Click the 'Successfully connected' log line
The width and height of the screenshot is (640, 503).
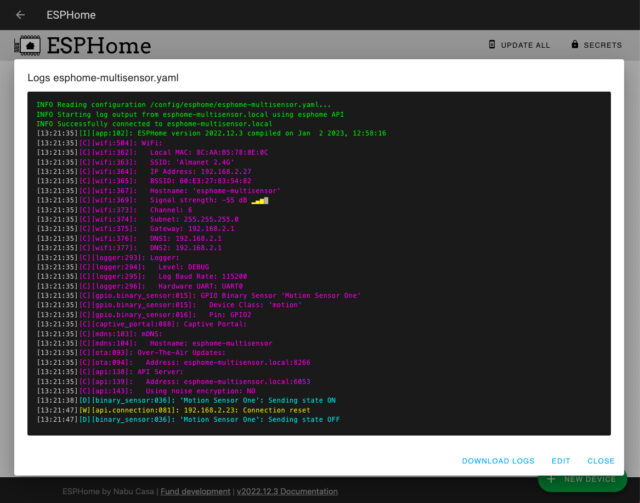click(x=154, y=124)
